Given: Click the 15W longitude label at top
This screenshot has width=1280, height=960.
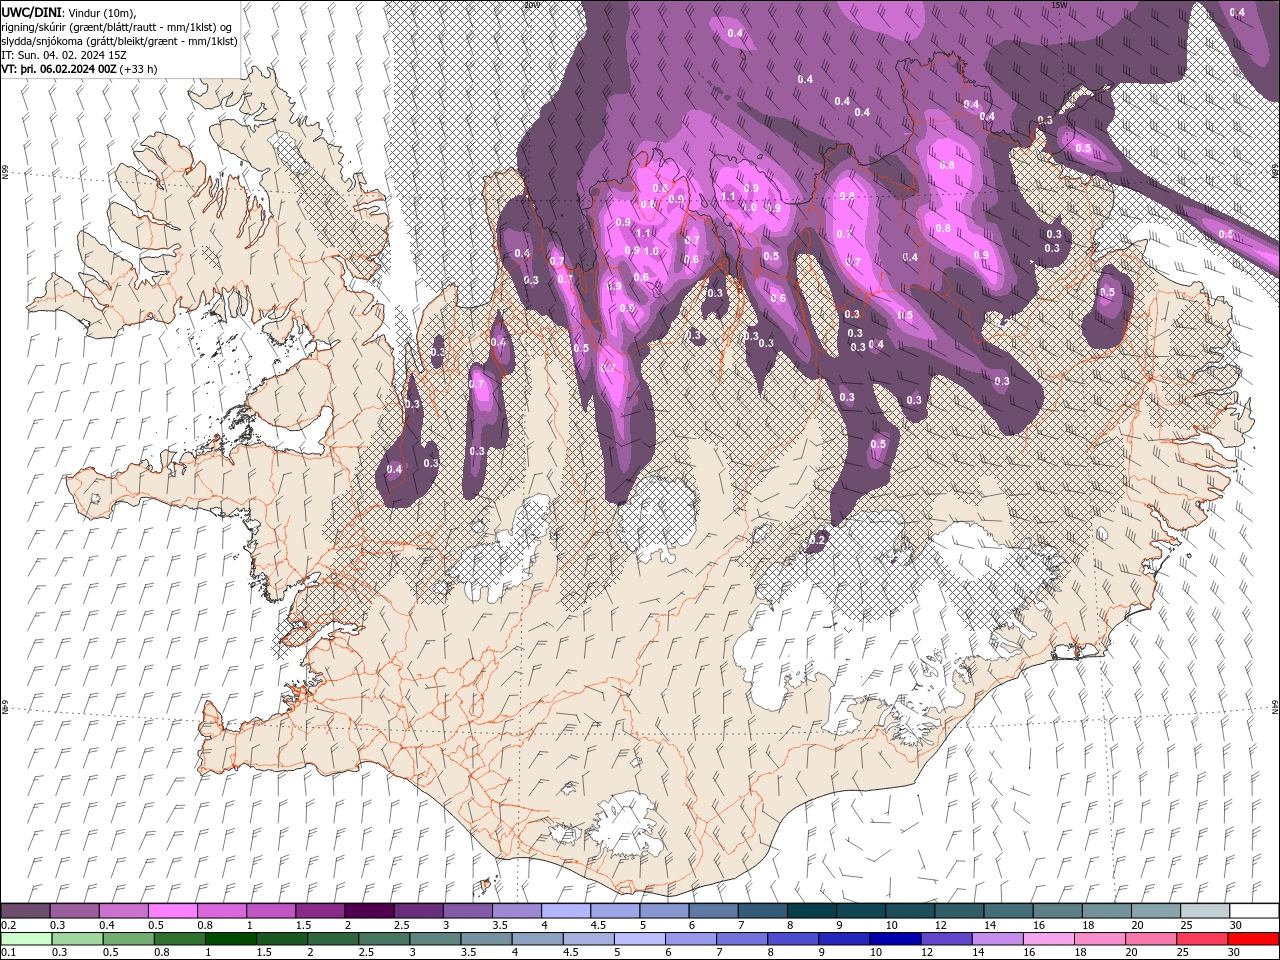Looking at the screenshot, I should point(1059,5).
